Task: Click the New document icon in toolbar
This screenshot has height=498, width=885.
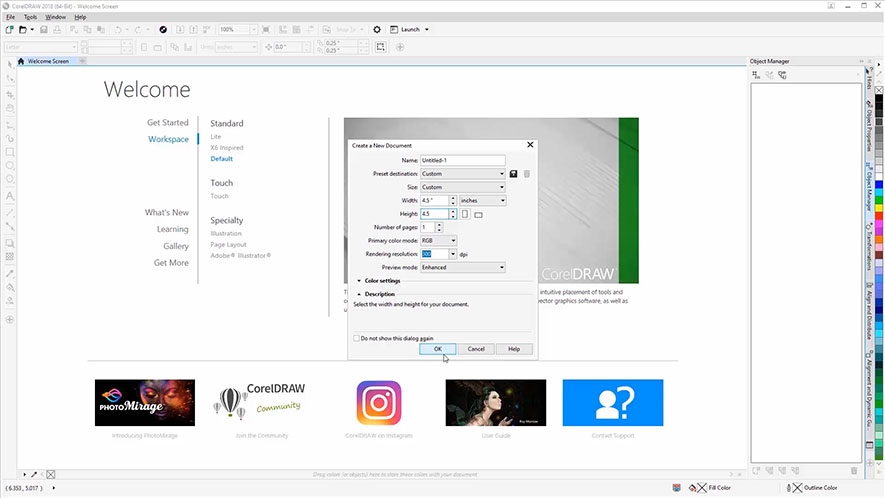Action: pos(9,30)
